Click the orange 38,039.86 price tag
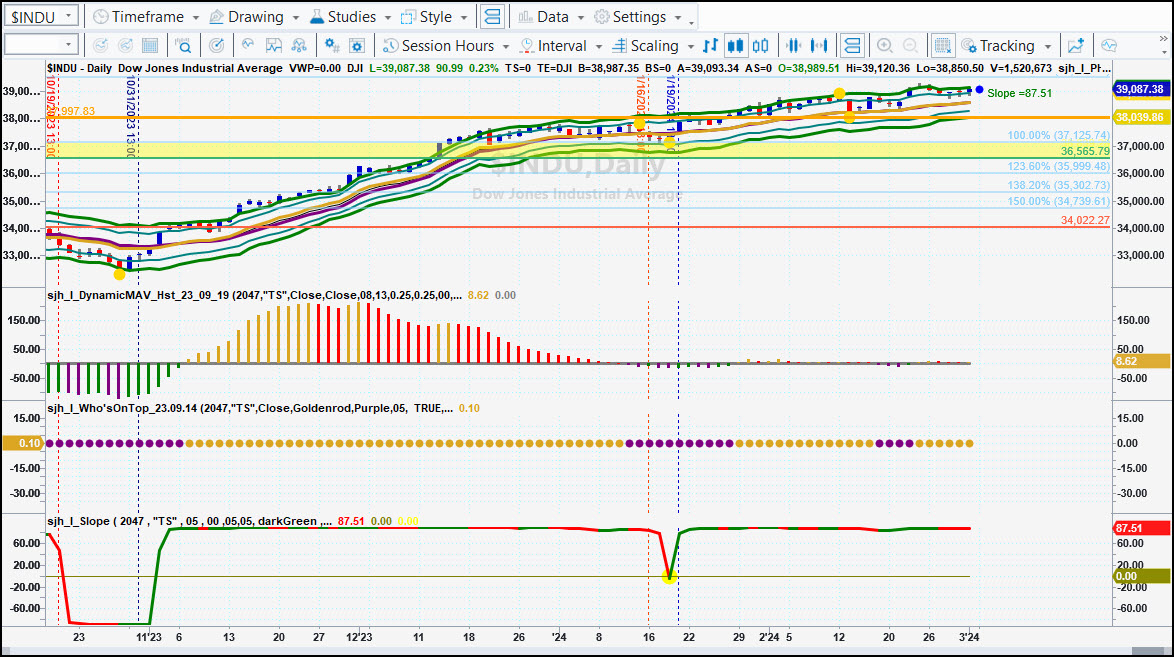The height and width of the screenshot is (657, 1174). pyautogui.click(x=1140, y=118)
